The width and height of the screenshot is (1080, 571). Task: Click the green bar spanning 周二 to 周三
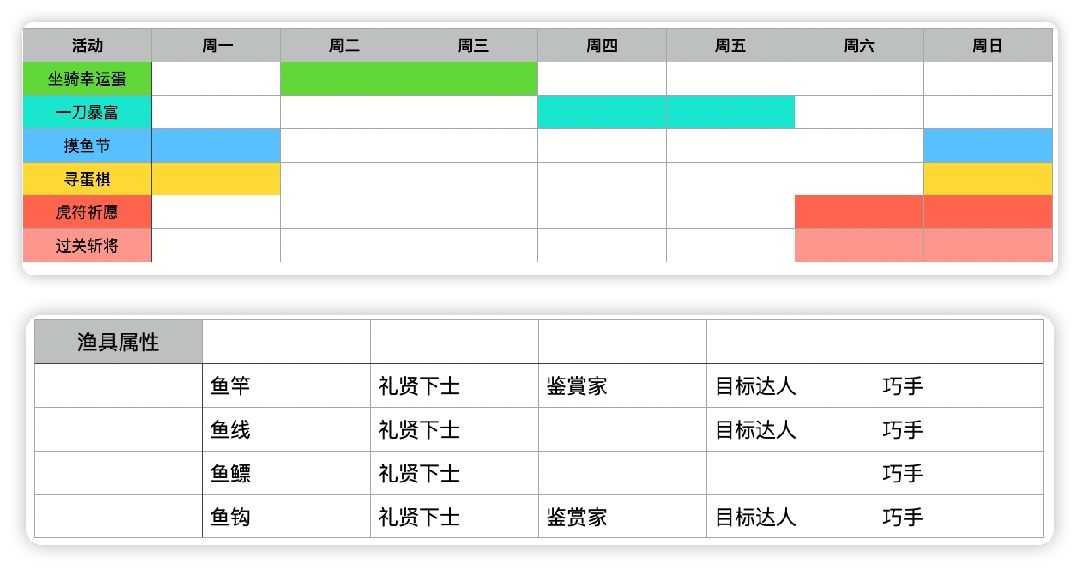click(x=408, y=78)
